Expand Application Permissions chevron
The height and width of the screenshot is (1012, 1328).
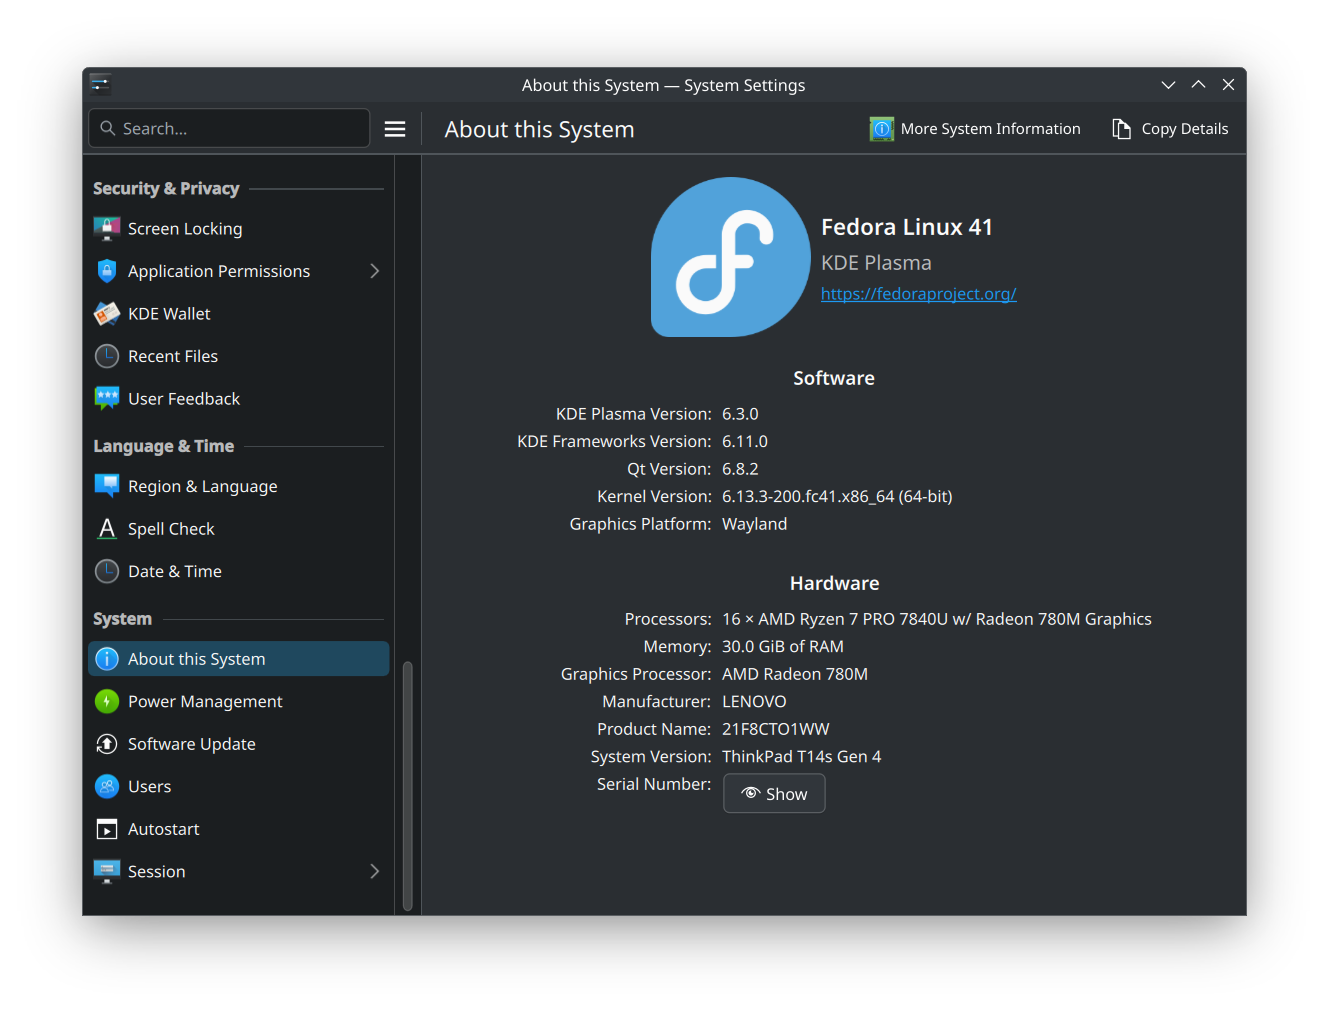click(374, 271)
